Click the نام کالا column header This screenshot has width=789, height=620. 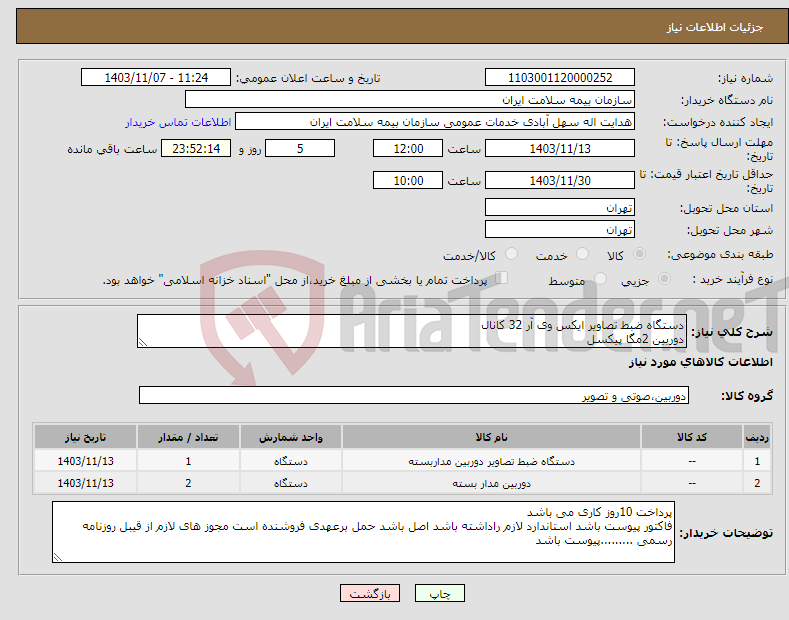[491, 437]
